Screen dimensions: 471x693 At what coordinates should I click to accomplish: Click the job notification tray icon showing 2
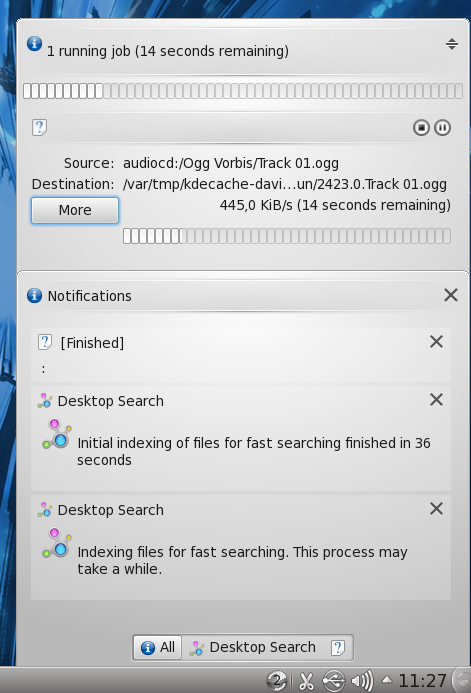277,681
